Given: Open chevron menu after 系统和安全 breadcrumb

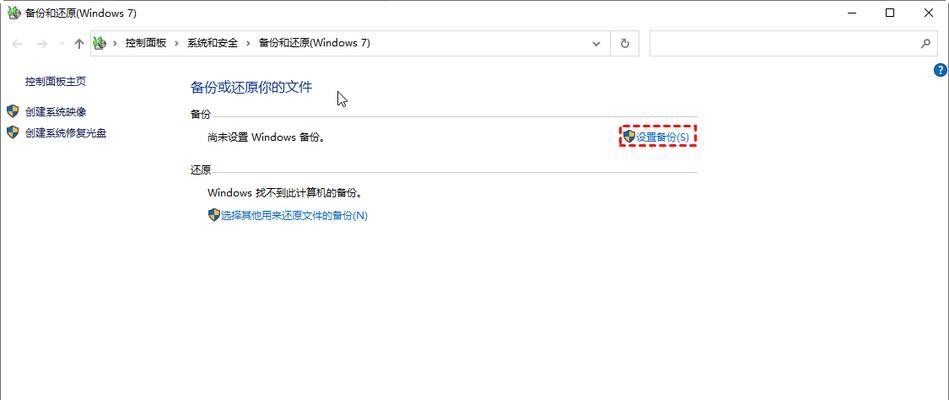Looking at the screenshot, I should point(248,44).
